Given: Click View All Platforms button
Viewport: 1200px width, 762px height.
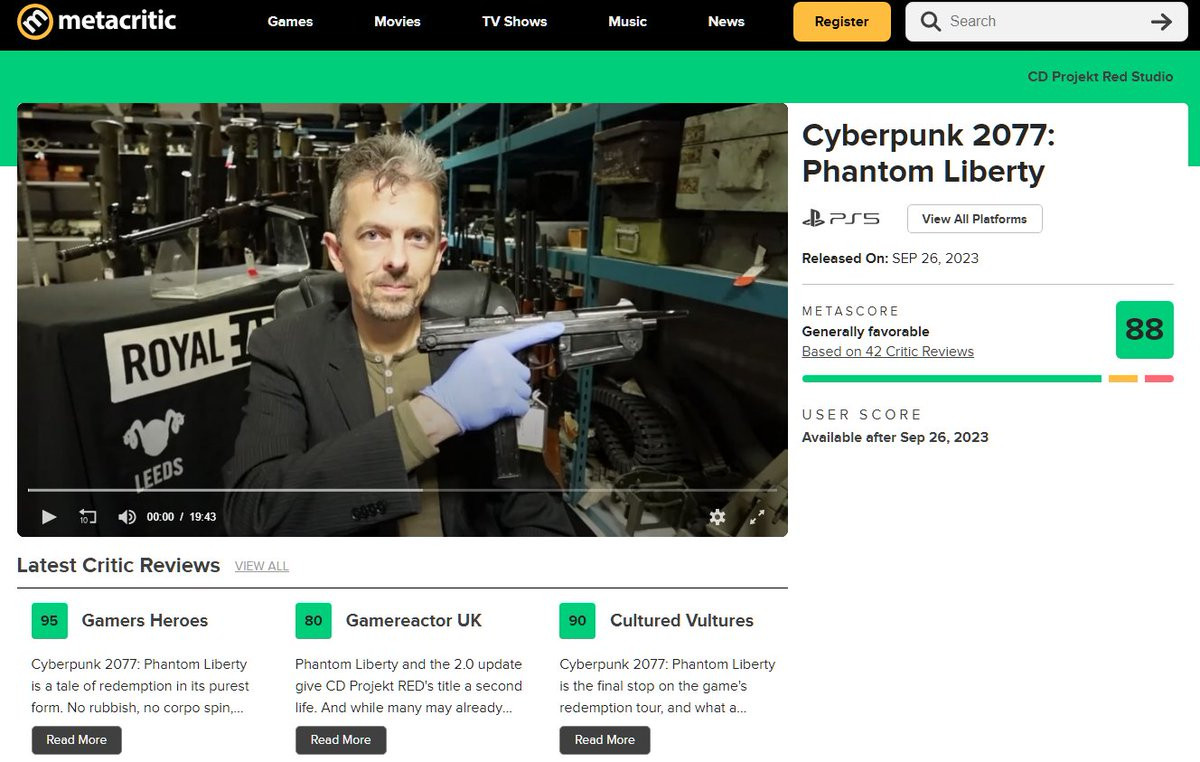Looking at the screenshot, I should pos(974,219).
